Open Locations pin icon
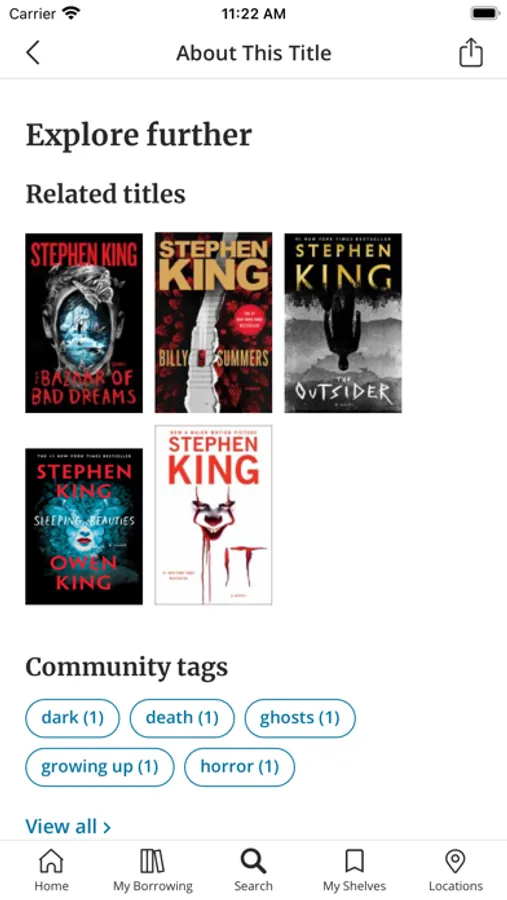This screenshot has height=900, width=507. (455, 862)
